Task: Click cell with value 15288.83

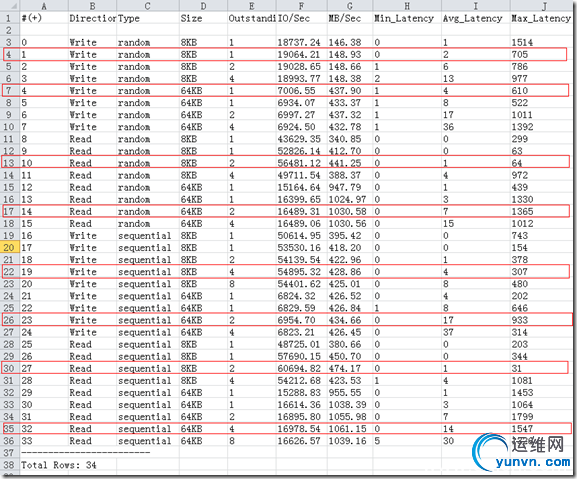Action: (x=301, y=393)
